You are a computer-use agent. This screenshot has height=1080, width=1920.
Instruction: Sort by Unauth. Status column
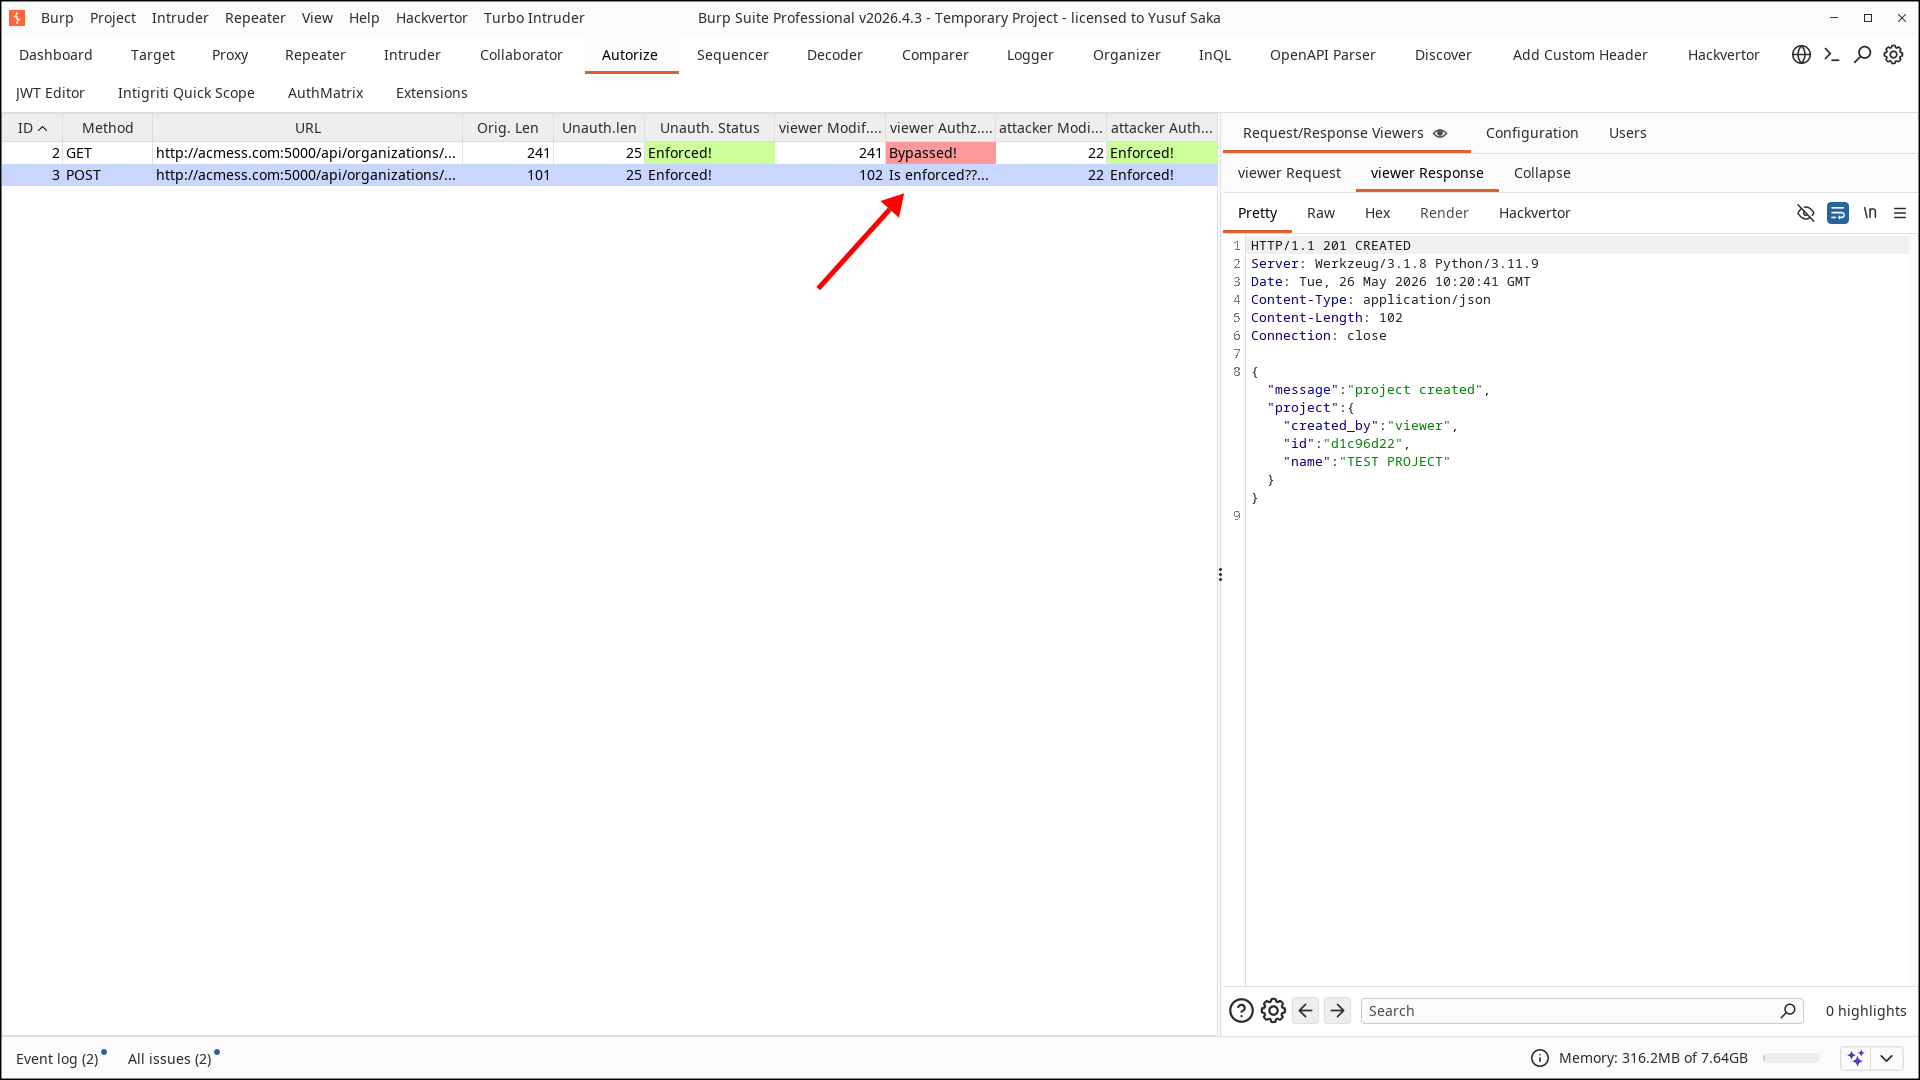tap(709, 128)
